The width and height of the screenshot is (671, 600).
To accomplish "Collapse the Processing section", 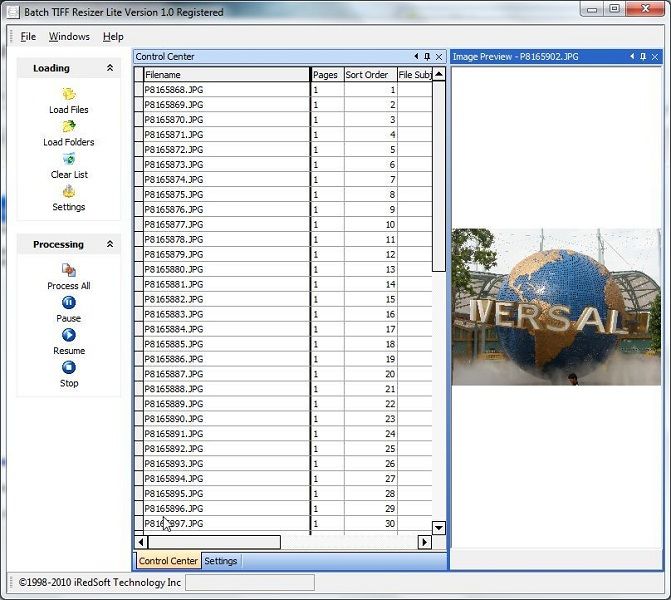I will pyautogui.click(x=110, y=244).
